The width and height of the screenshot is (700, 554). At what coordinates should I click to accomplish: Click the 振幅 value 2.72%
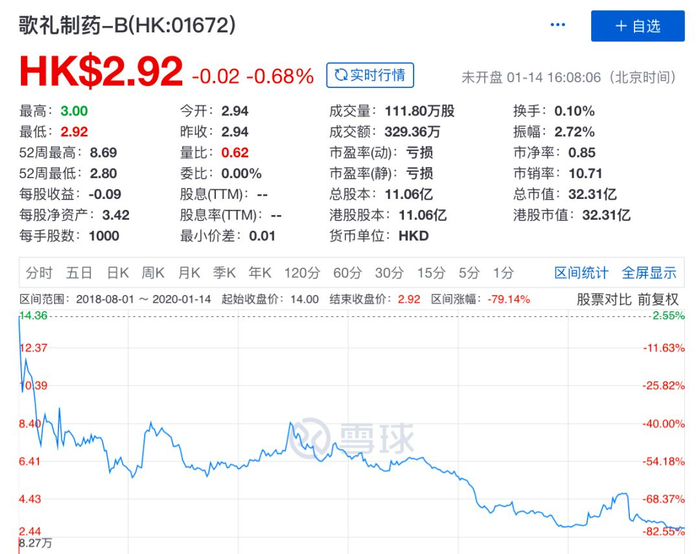pyautogui.click(x=575, y=132)
